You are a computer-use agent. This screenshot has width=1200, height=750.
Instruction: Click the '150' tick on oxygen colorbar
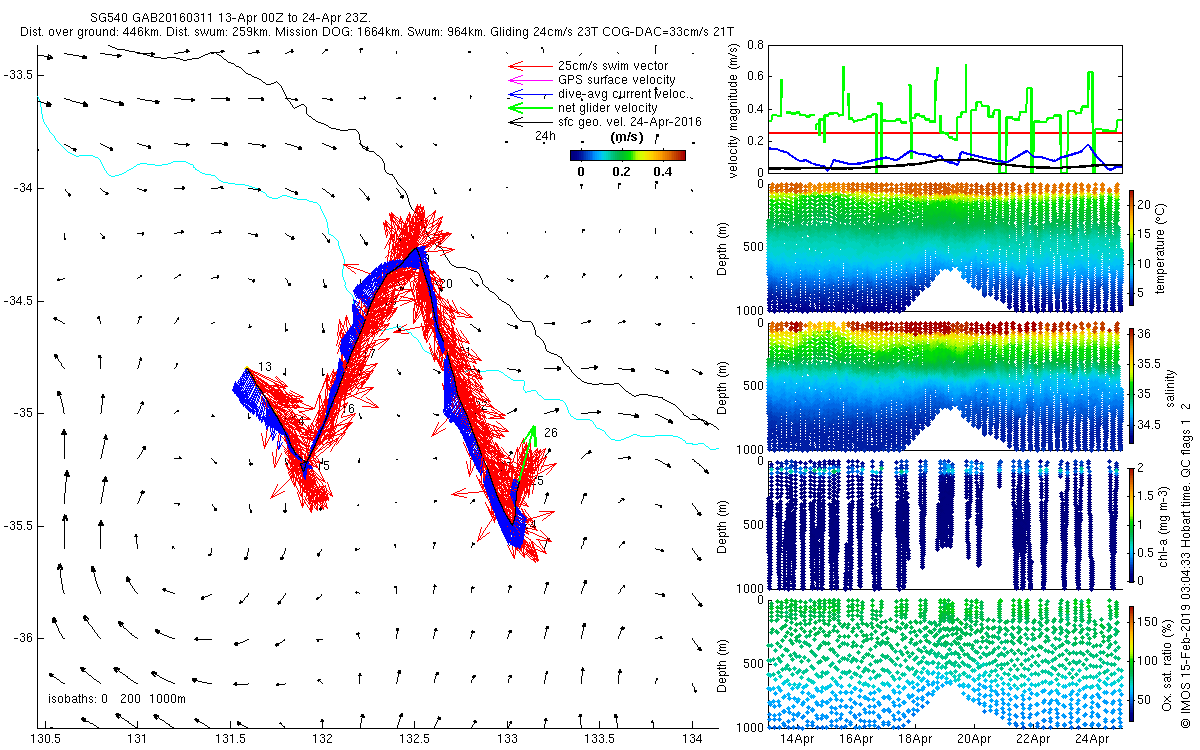1150,623
